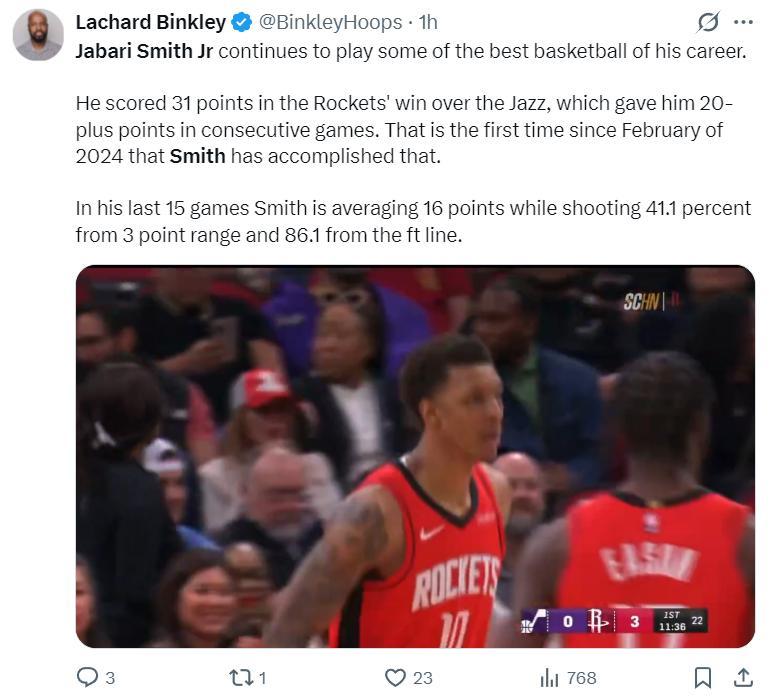The height and width of the screenshot is (697, 773).
Task: Click the like count 23
Action: pyautogui.click(x=422, y=678)
